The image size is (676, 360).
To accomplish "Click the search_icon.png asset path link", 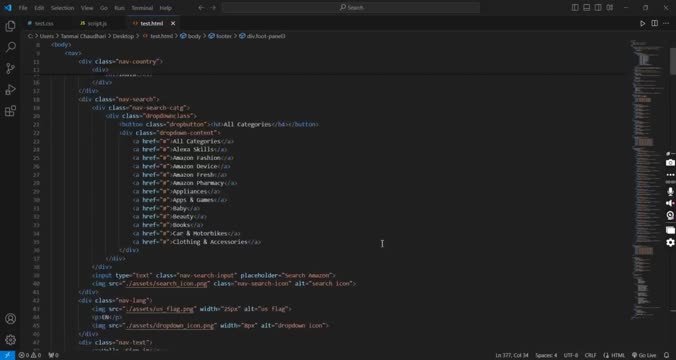I will coord(166,284).
